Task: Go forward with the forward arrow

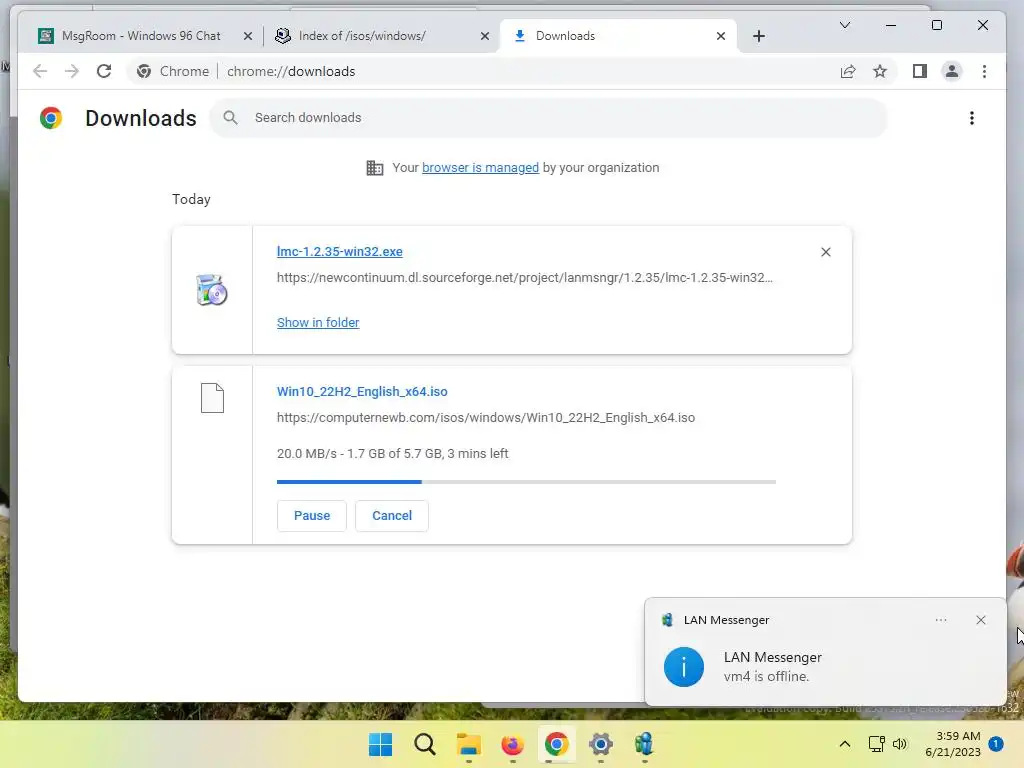Action: 72,71
